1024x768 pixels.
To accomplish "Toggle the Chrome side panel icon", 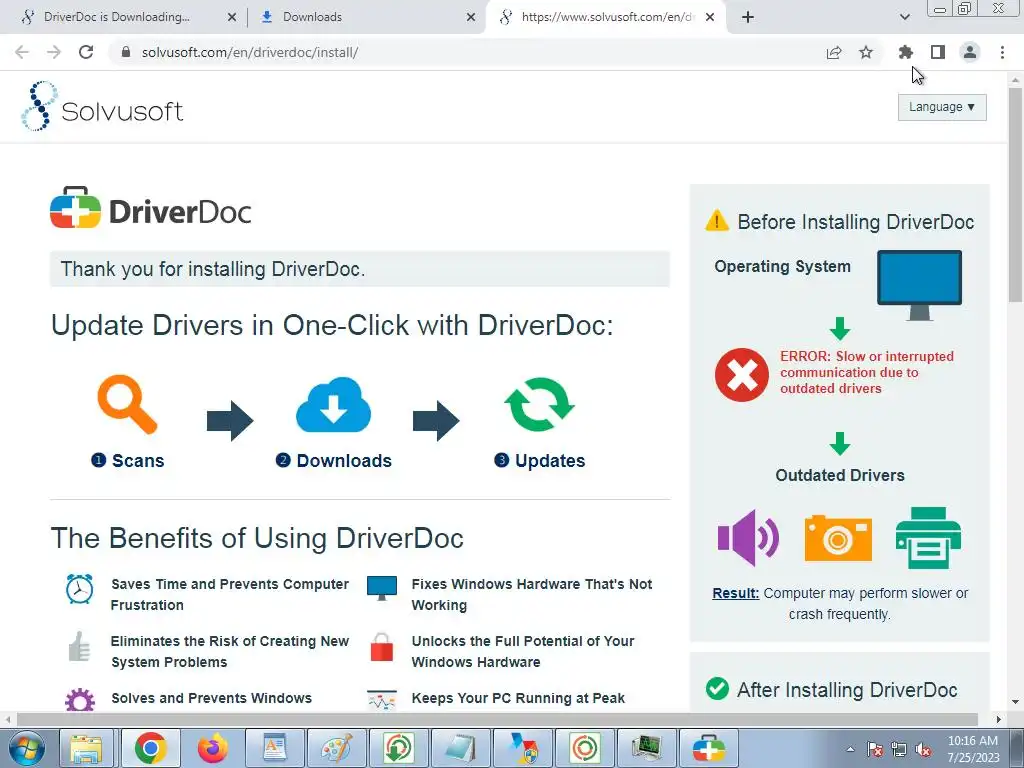I will pyautogui.click(x=938, y=52).
